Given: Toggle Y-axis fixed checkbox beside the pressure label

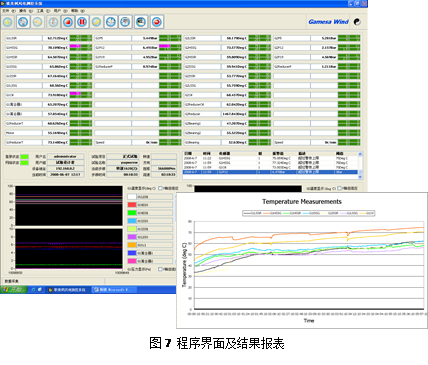Looking at the screenshot, I should click(x=160, y=269).
